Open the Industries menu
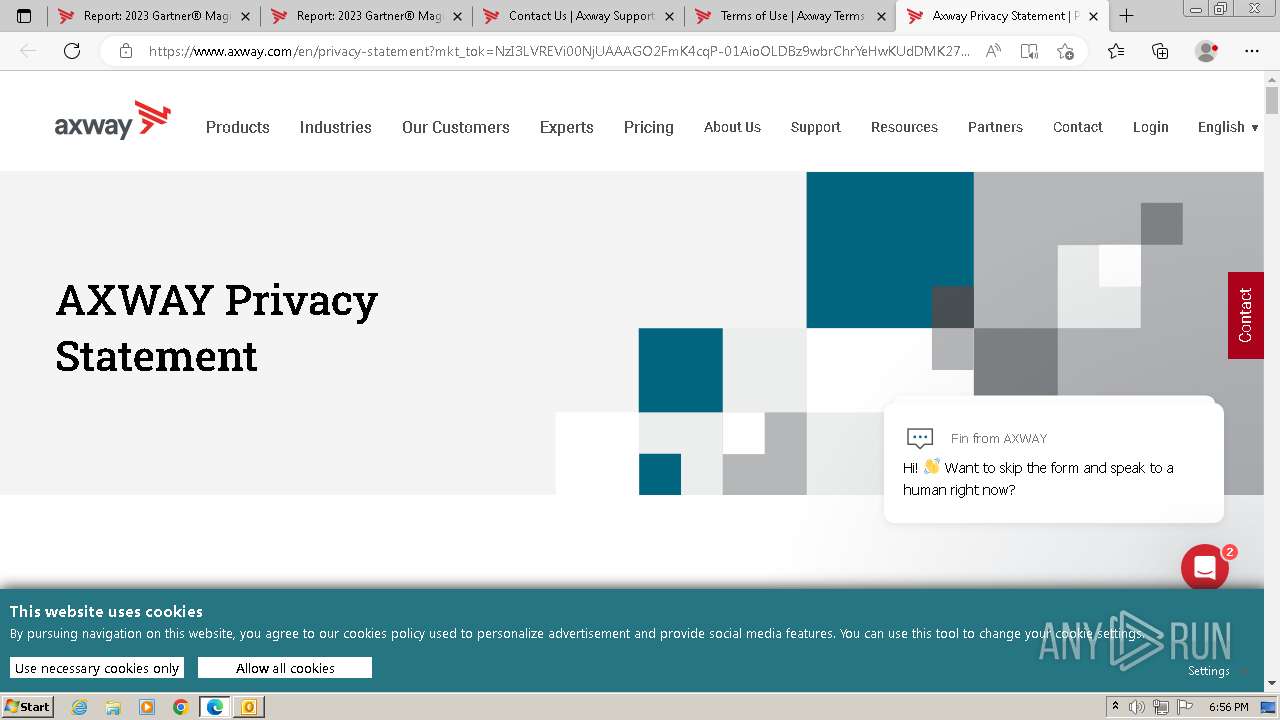1280x720 pixels. (x=336, y=127)
